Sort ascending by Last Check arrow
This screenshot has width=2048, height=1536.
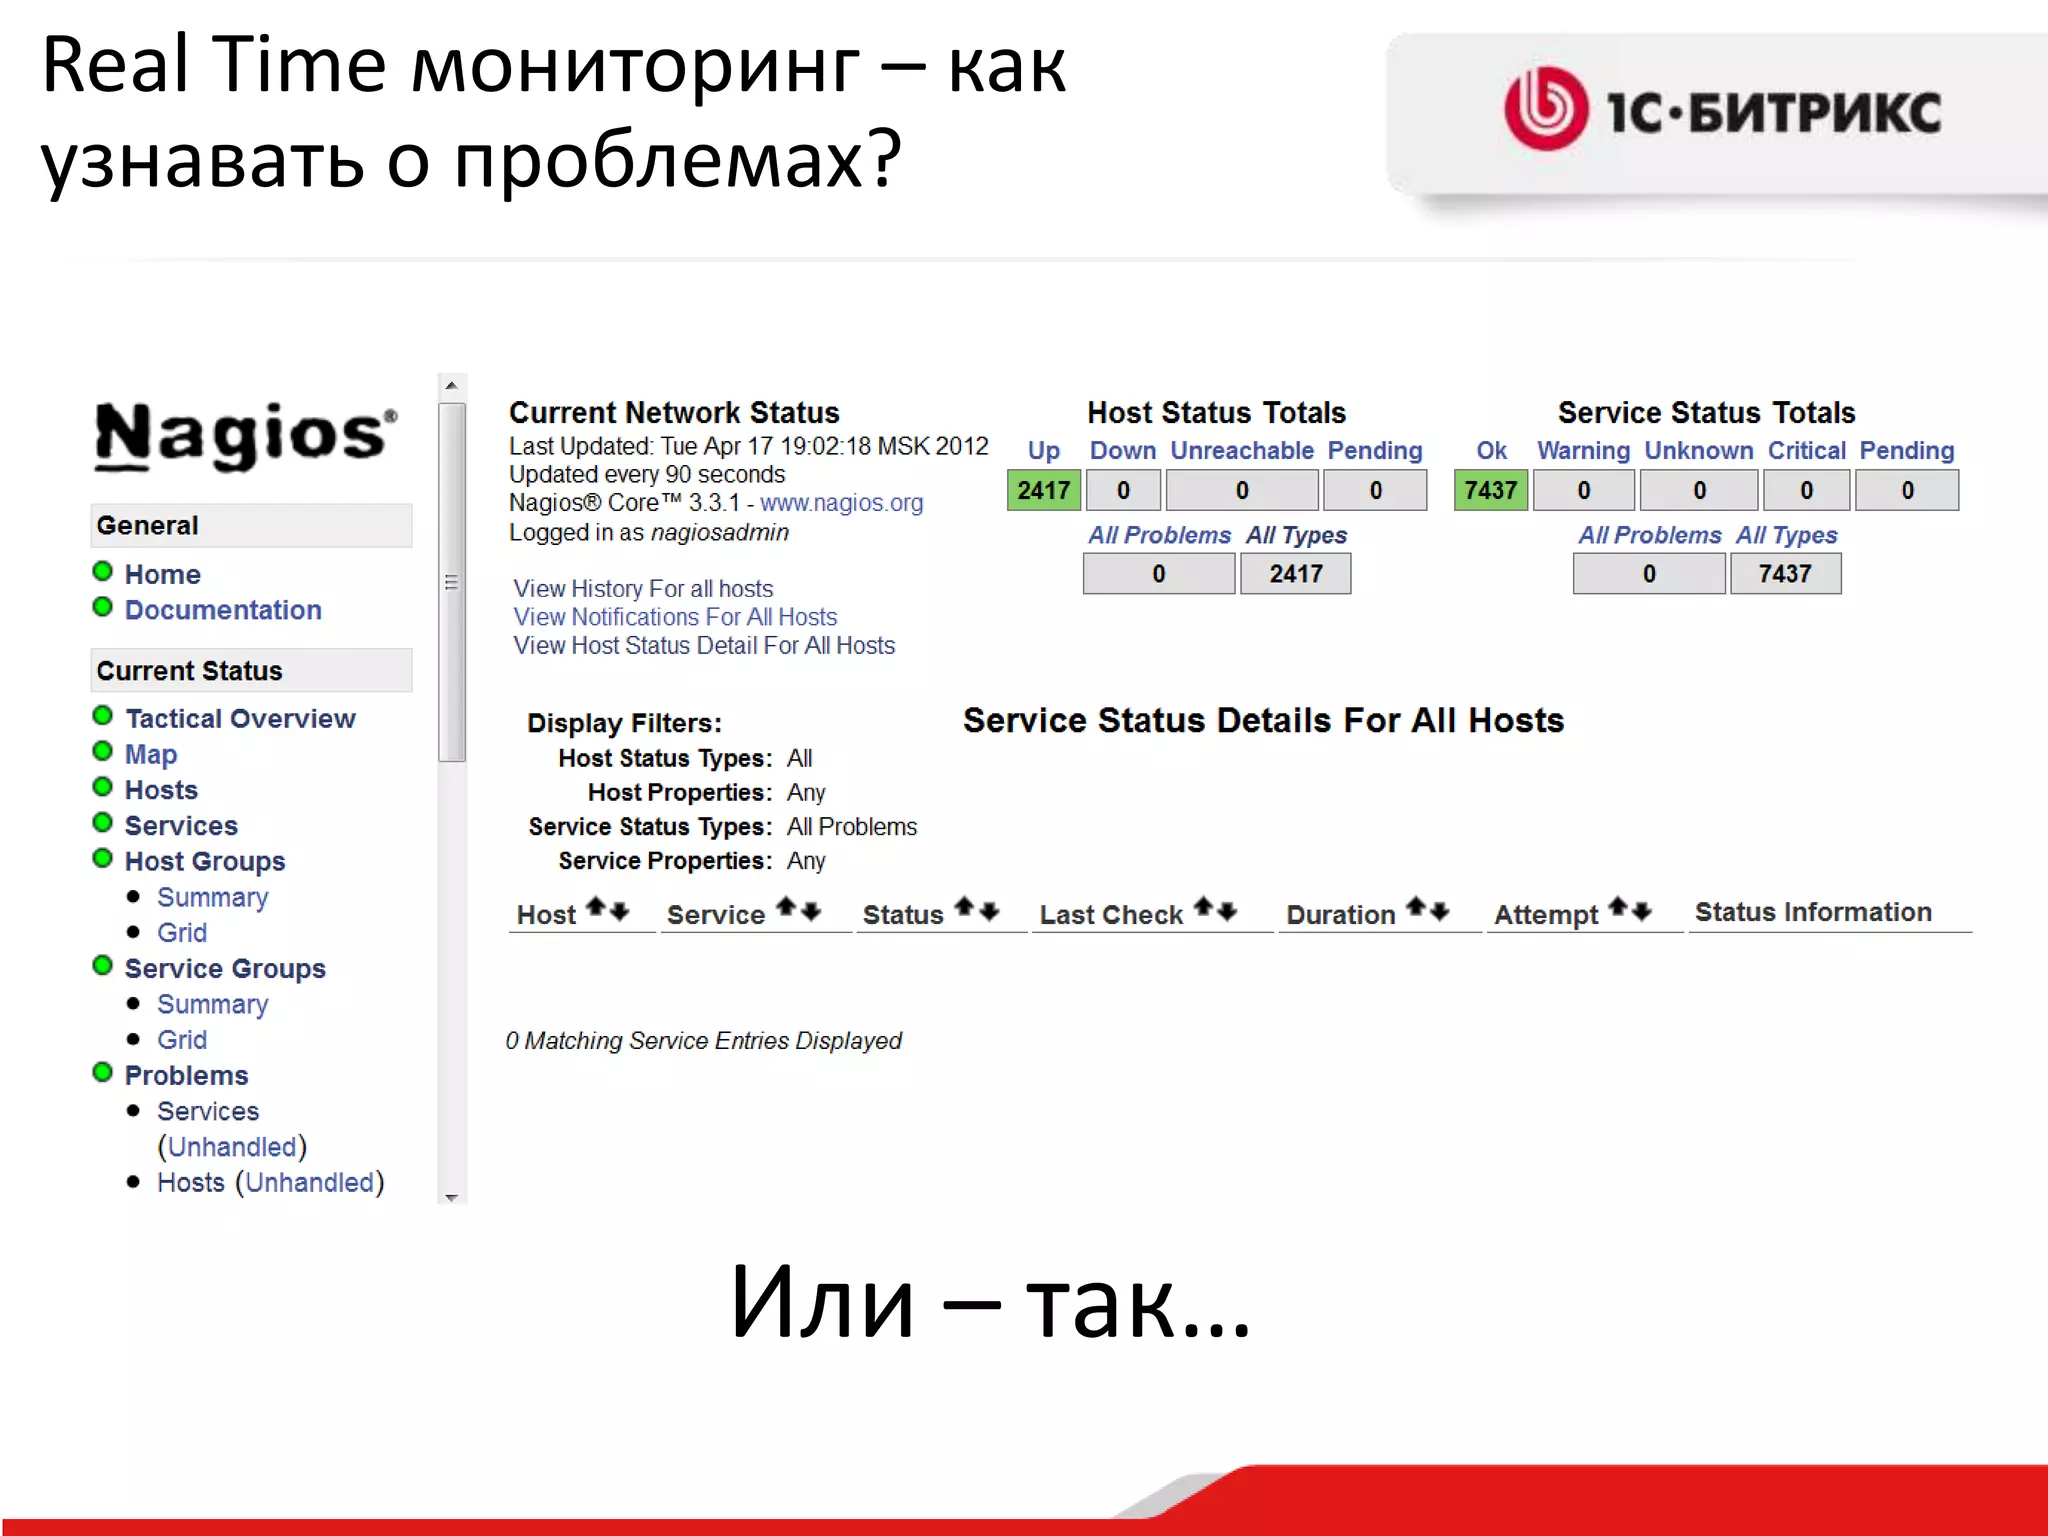pyautogui.click(x=1204, y=907)
